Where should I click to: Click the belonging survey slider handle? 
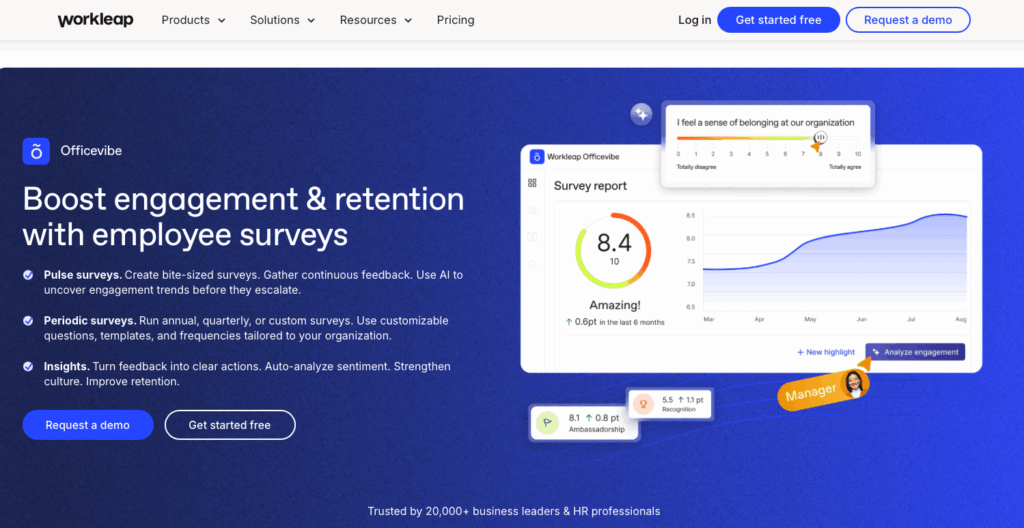pyautogui.click(x=820, y=138)
